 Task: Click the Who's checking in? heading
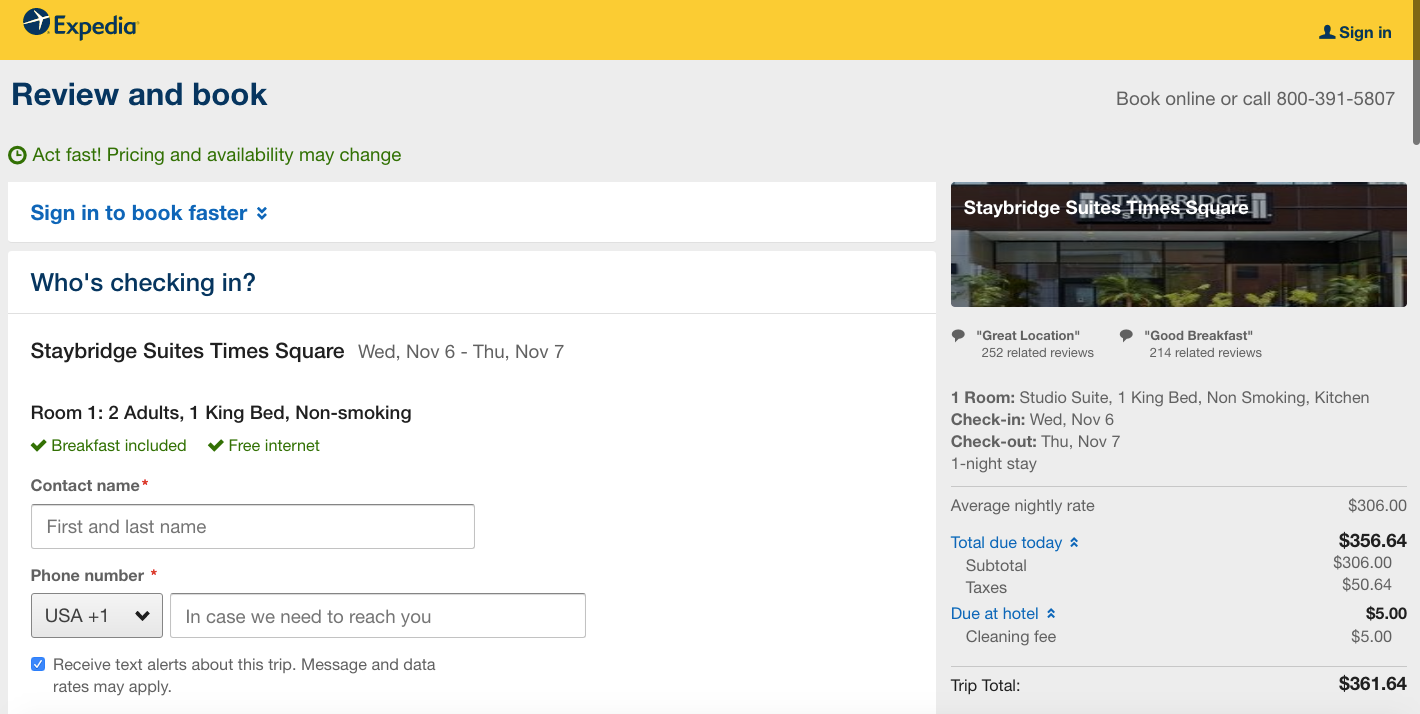(143, 283)
